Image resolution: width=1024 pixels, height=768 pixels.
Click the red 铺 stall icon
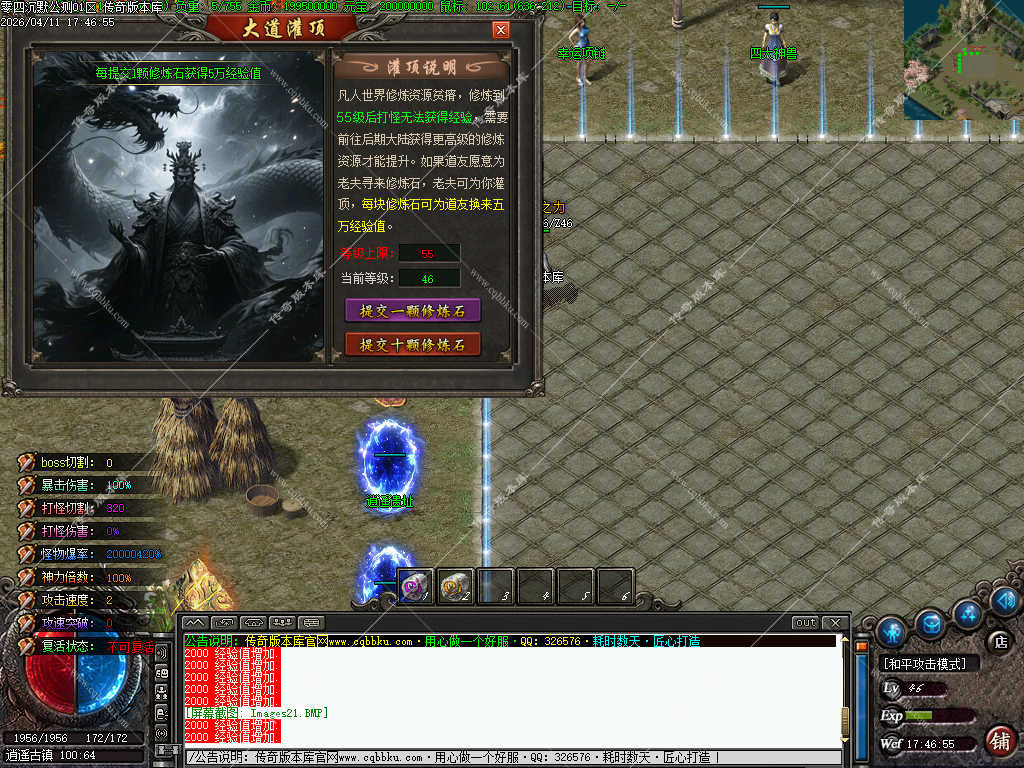coord(998,741)
